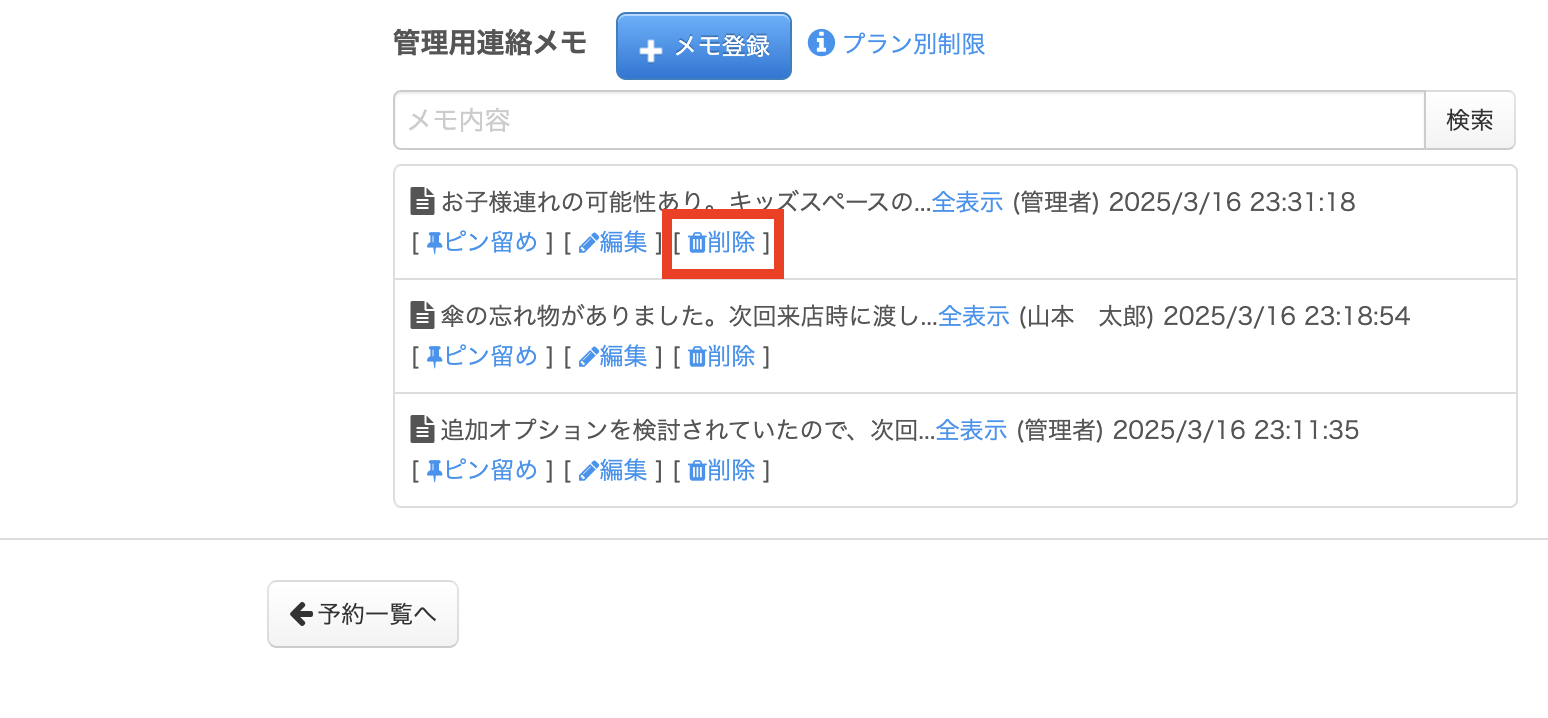Click the info icon beside プラン別制限
The image size is (1548, 718).
821,43
